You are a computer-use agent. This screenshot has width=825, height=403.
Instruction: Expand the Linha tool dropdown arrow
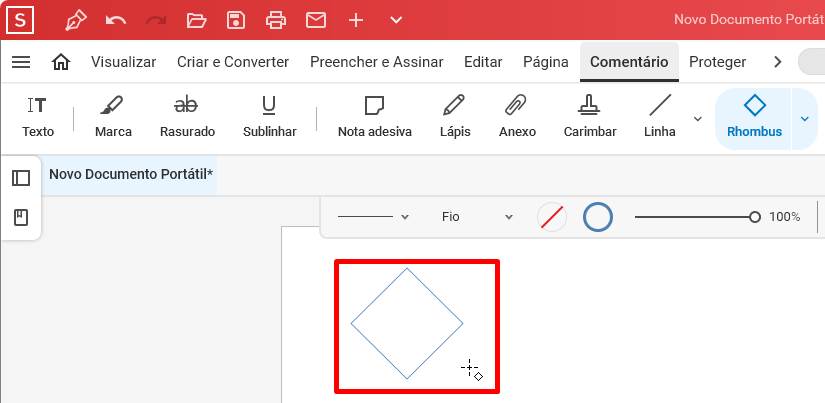pyautogui.click(x=698, y=118)
